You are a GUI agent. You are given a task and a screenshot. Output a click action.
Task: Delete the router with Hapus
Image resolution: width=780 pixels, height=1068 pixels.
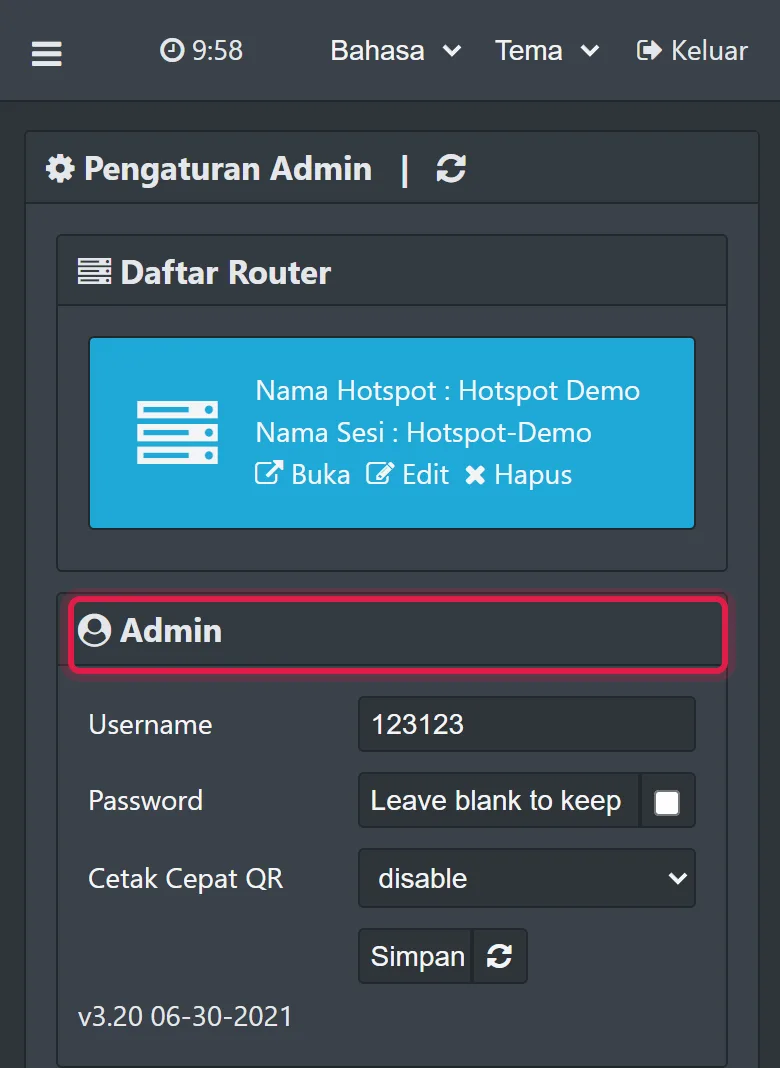pyautogui.click(x=518, y=474)
